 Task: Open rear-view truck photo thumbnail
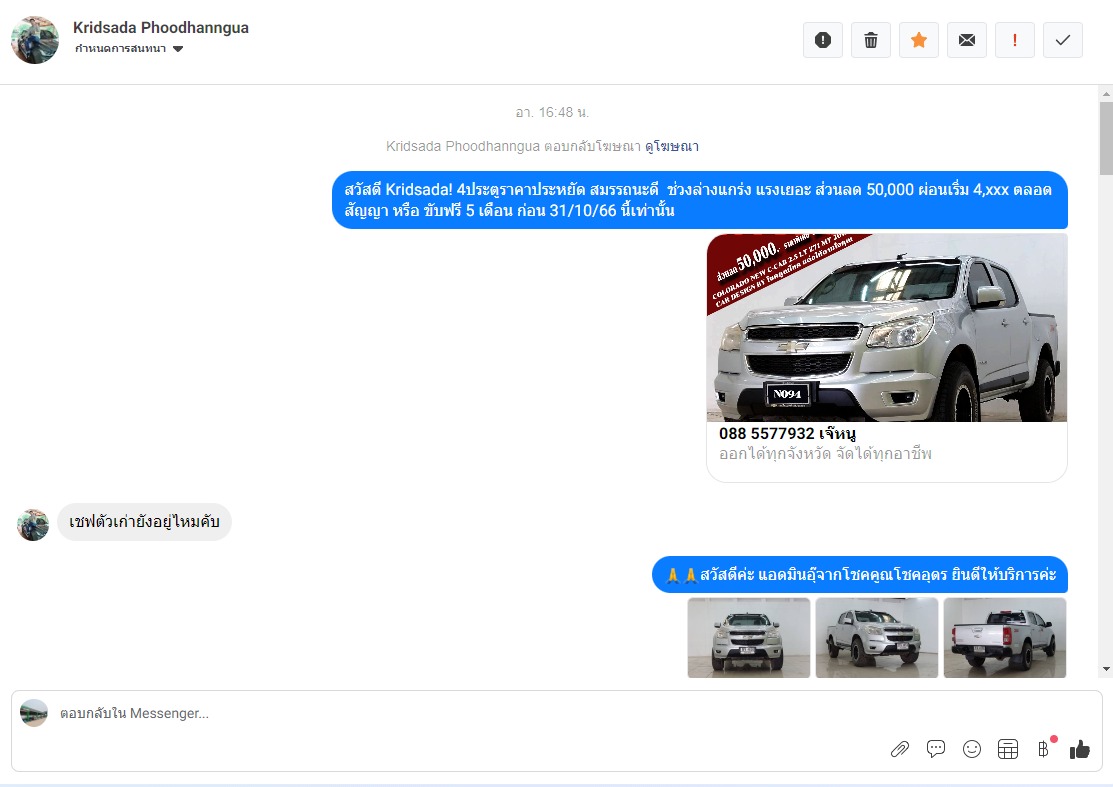pos(1004,638)
